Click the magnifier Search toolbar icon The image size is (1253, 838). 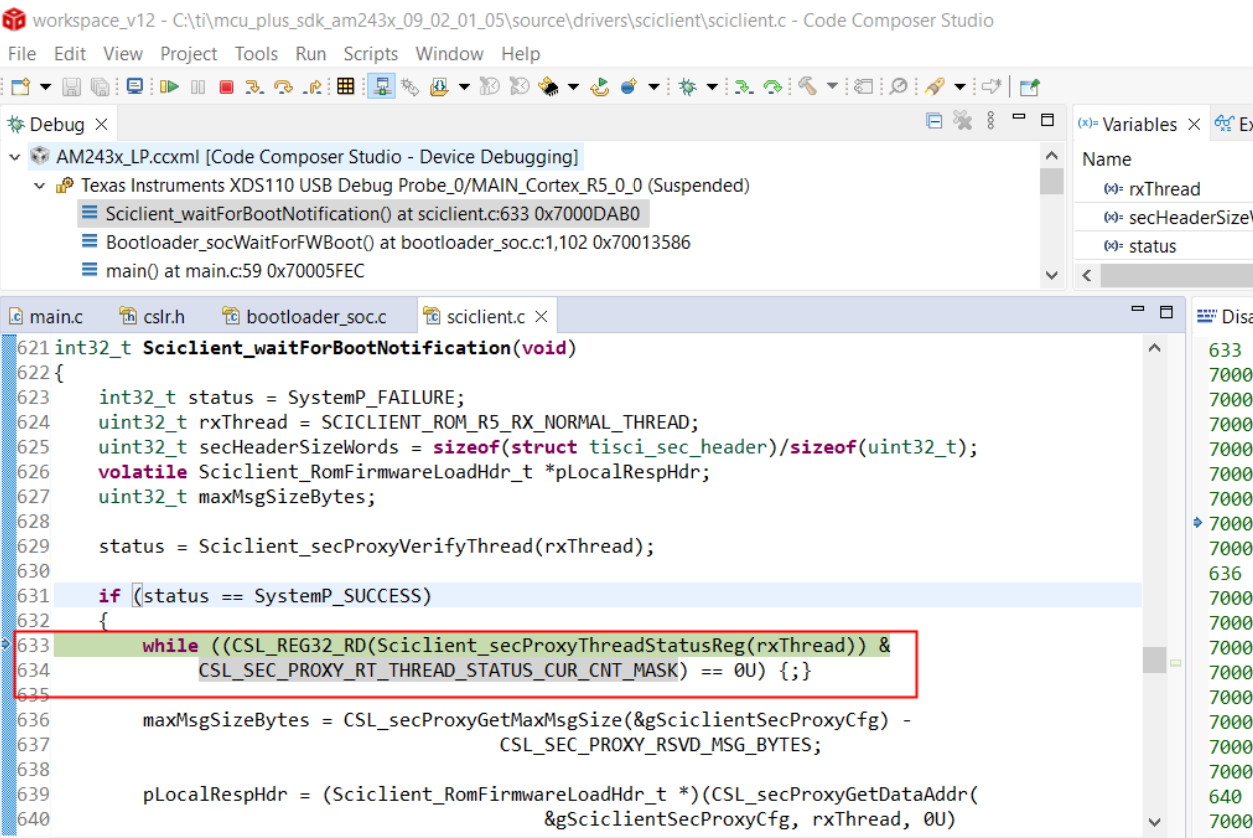point(898,87)
